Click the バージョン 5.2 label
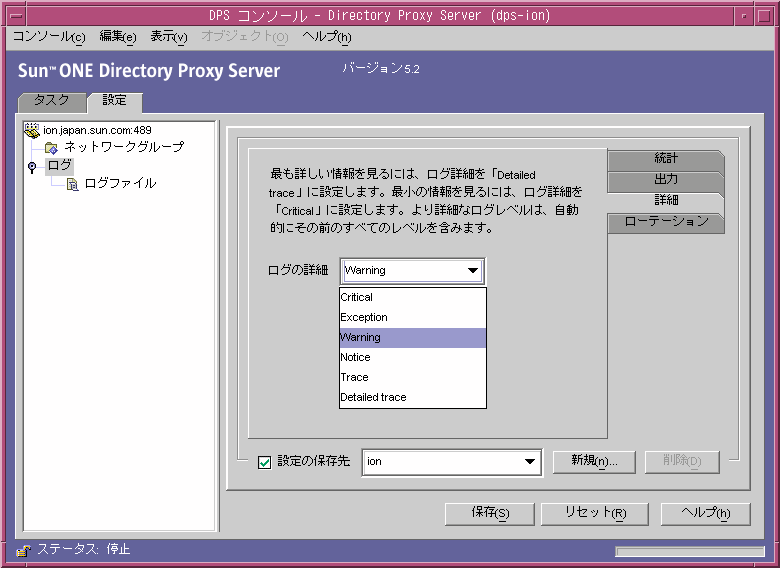 [x=381, y=69]
